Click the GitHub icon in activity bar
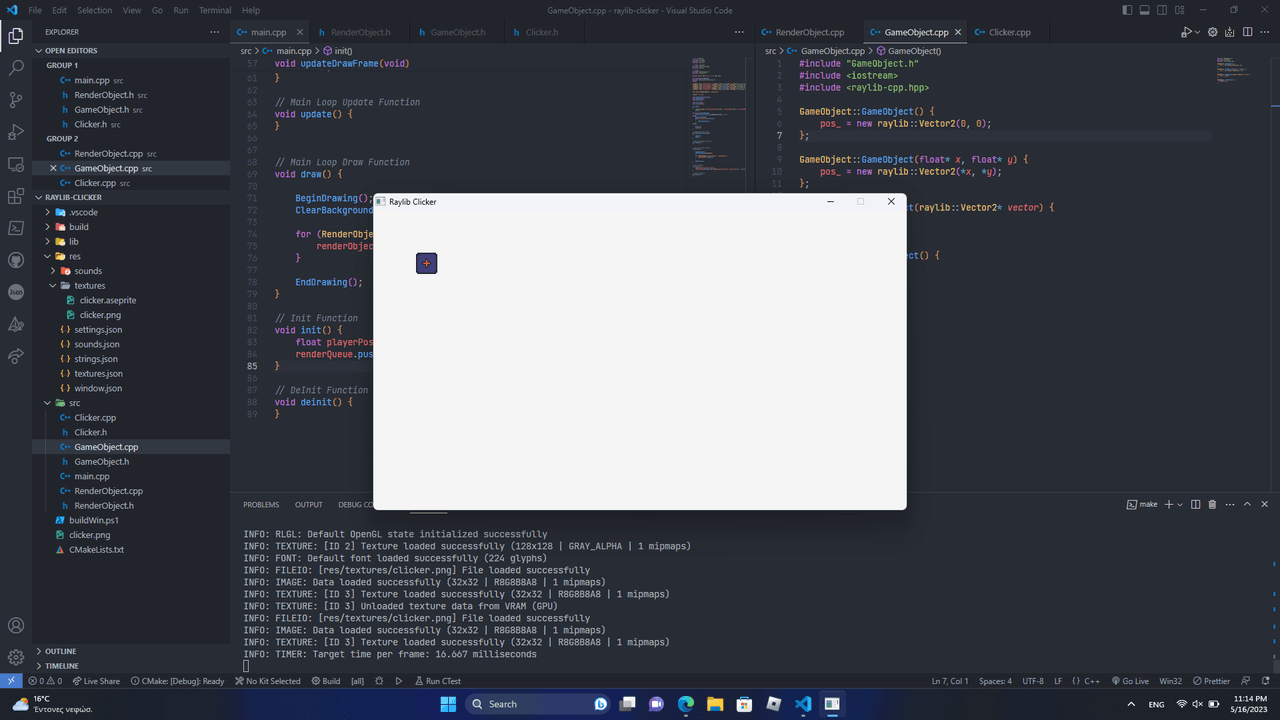Screen dimensions: 1280x720 point(16,260)
